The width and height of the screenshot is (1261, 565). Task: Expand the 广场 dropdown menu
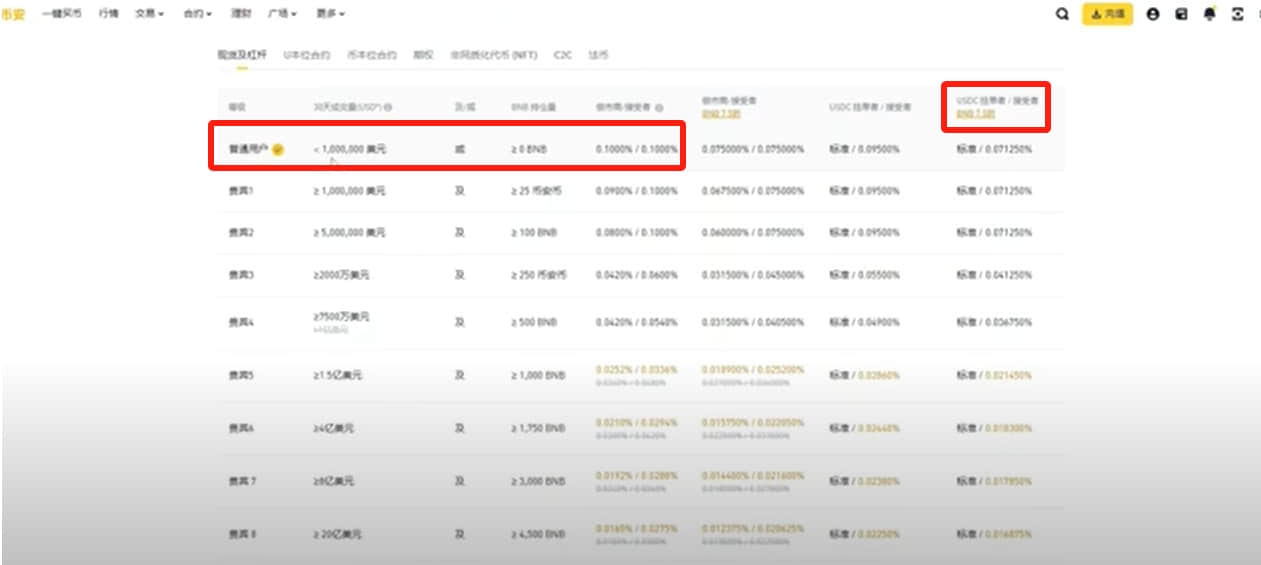pyautogui.click(x=283, y=14)
